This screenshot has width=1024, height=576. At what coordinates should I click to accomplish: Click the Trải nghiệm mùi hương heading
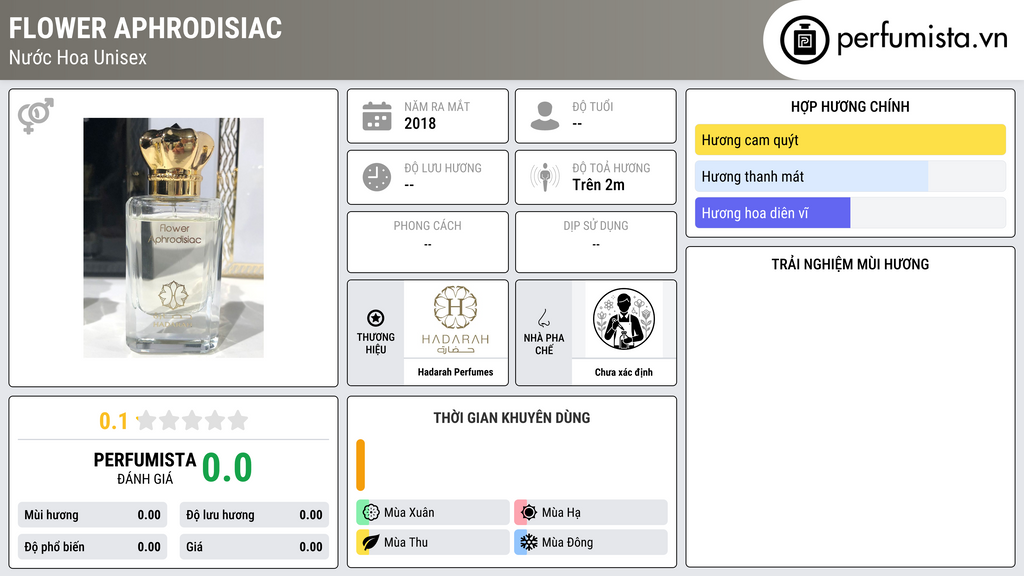point(850,264)
